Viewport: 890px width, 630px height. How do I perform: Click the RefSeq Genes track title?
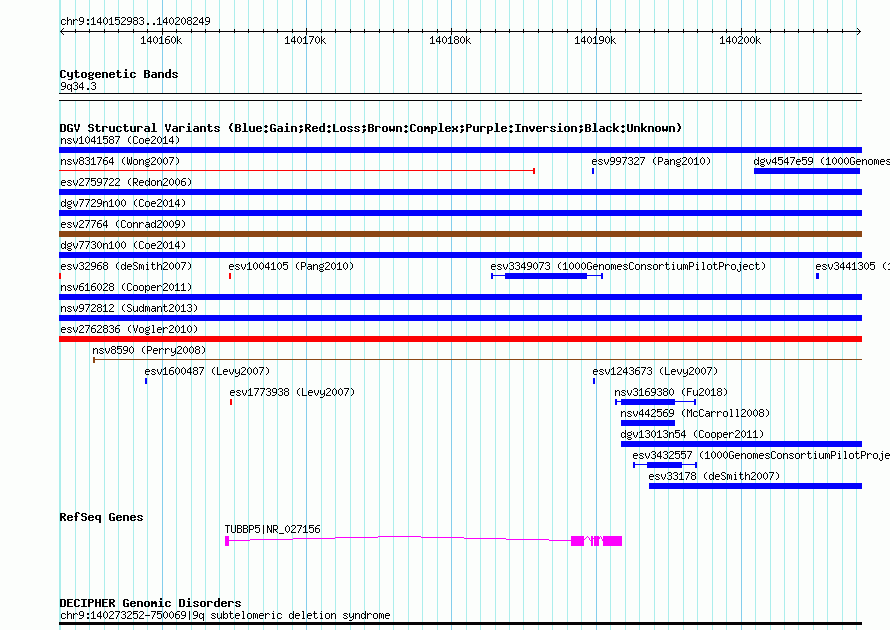[x=102, y=517]
